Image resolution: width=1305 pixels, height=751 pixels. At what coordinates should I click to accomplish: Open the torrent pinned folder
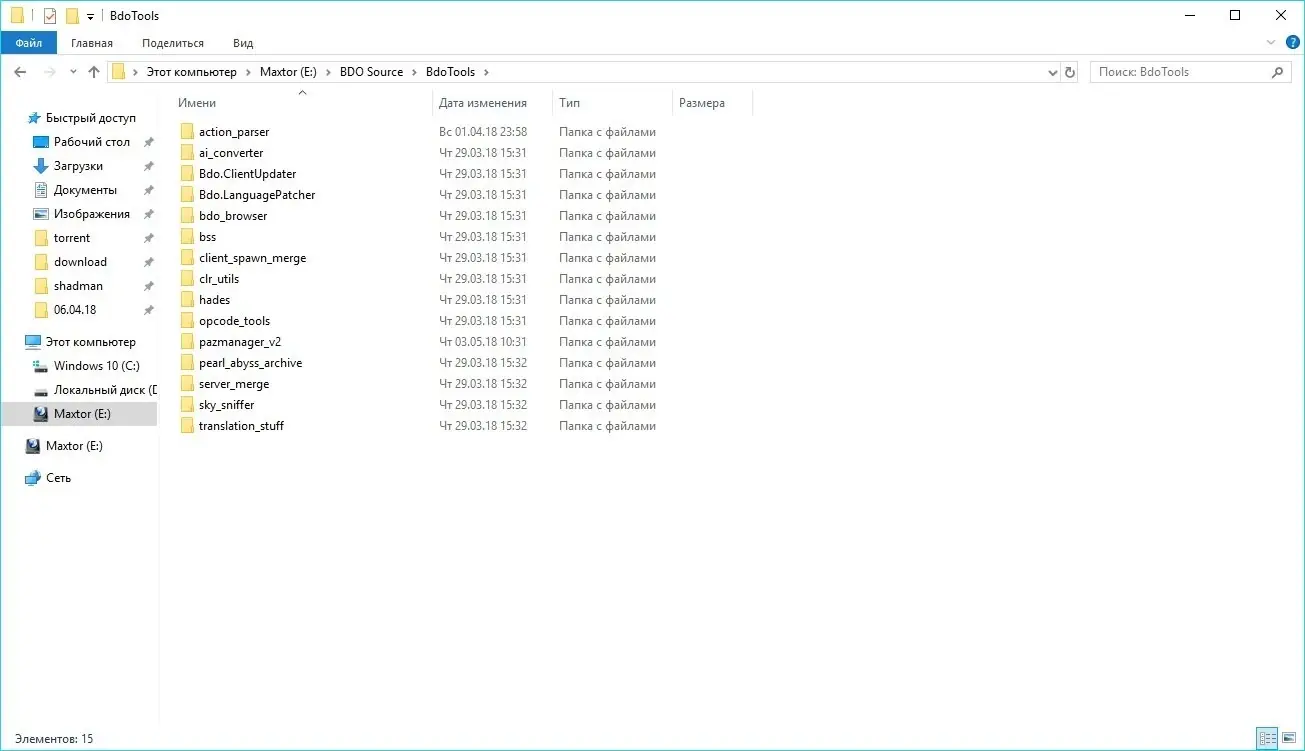click(x=72, y=238)
